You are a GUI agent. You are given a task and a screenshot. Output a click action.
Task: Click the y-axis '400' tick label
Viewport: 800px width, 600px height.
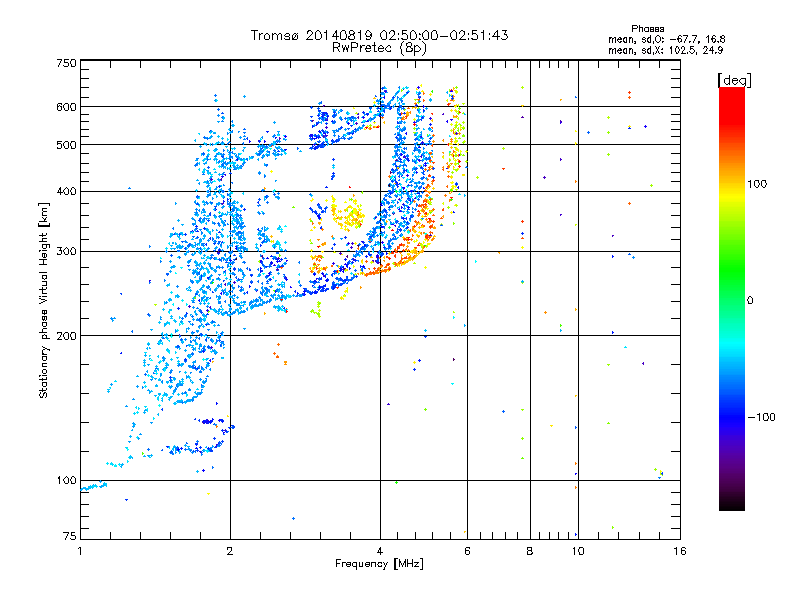point(66,191)
